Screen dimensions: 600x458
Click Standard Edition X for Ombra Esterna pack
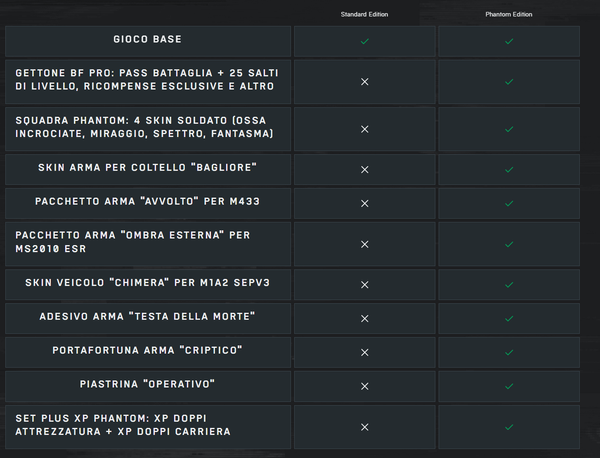365,244
